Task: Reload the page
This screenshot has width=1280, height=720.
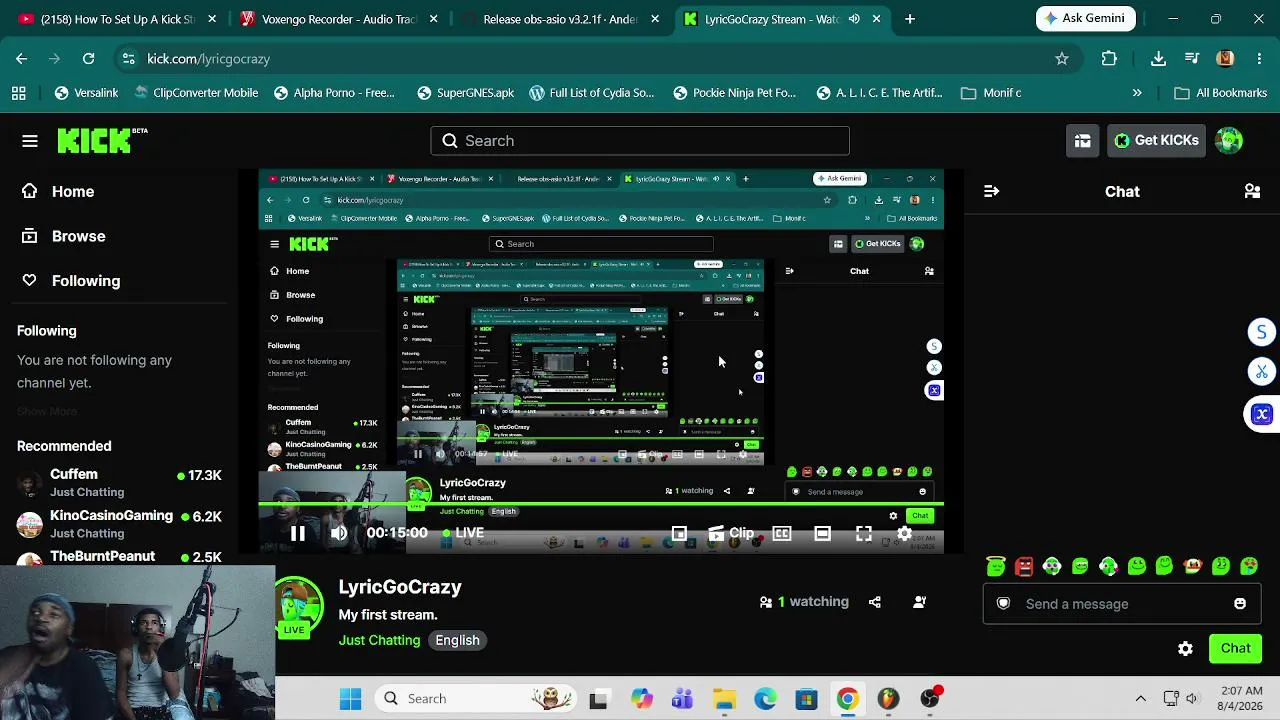Action: click(x=88, y=59)
